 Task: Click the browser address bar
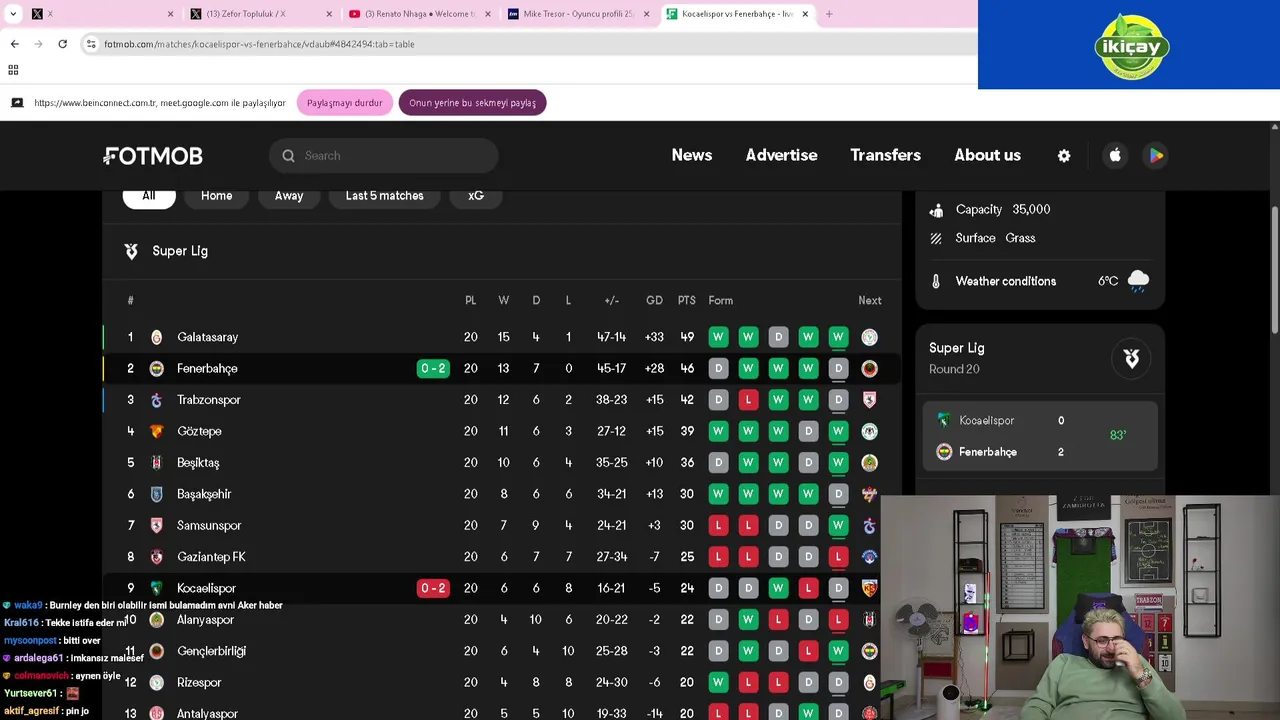coord(530,44)
